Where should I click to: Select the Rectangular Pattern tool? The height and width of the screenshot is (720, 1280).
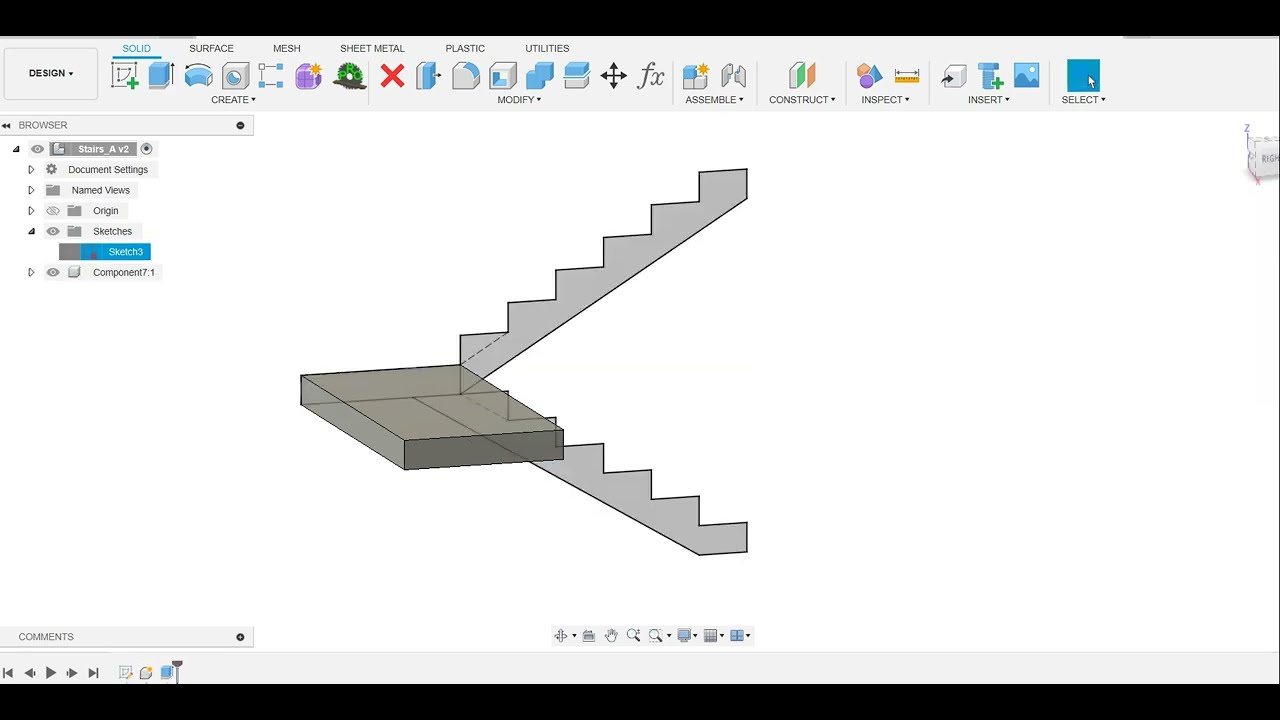click(271, 76)
